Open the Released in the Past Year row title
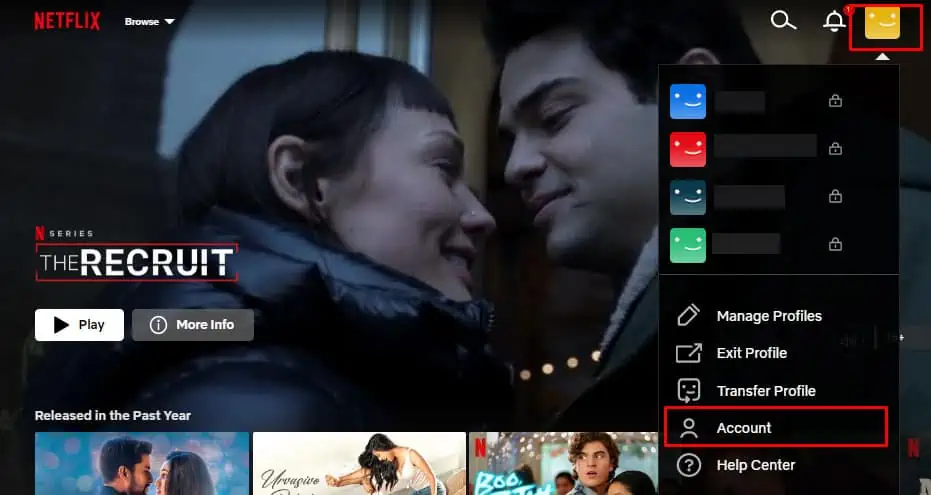This screenshot has width=931, height=495. tap(113, 415)
